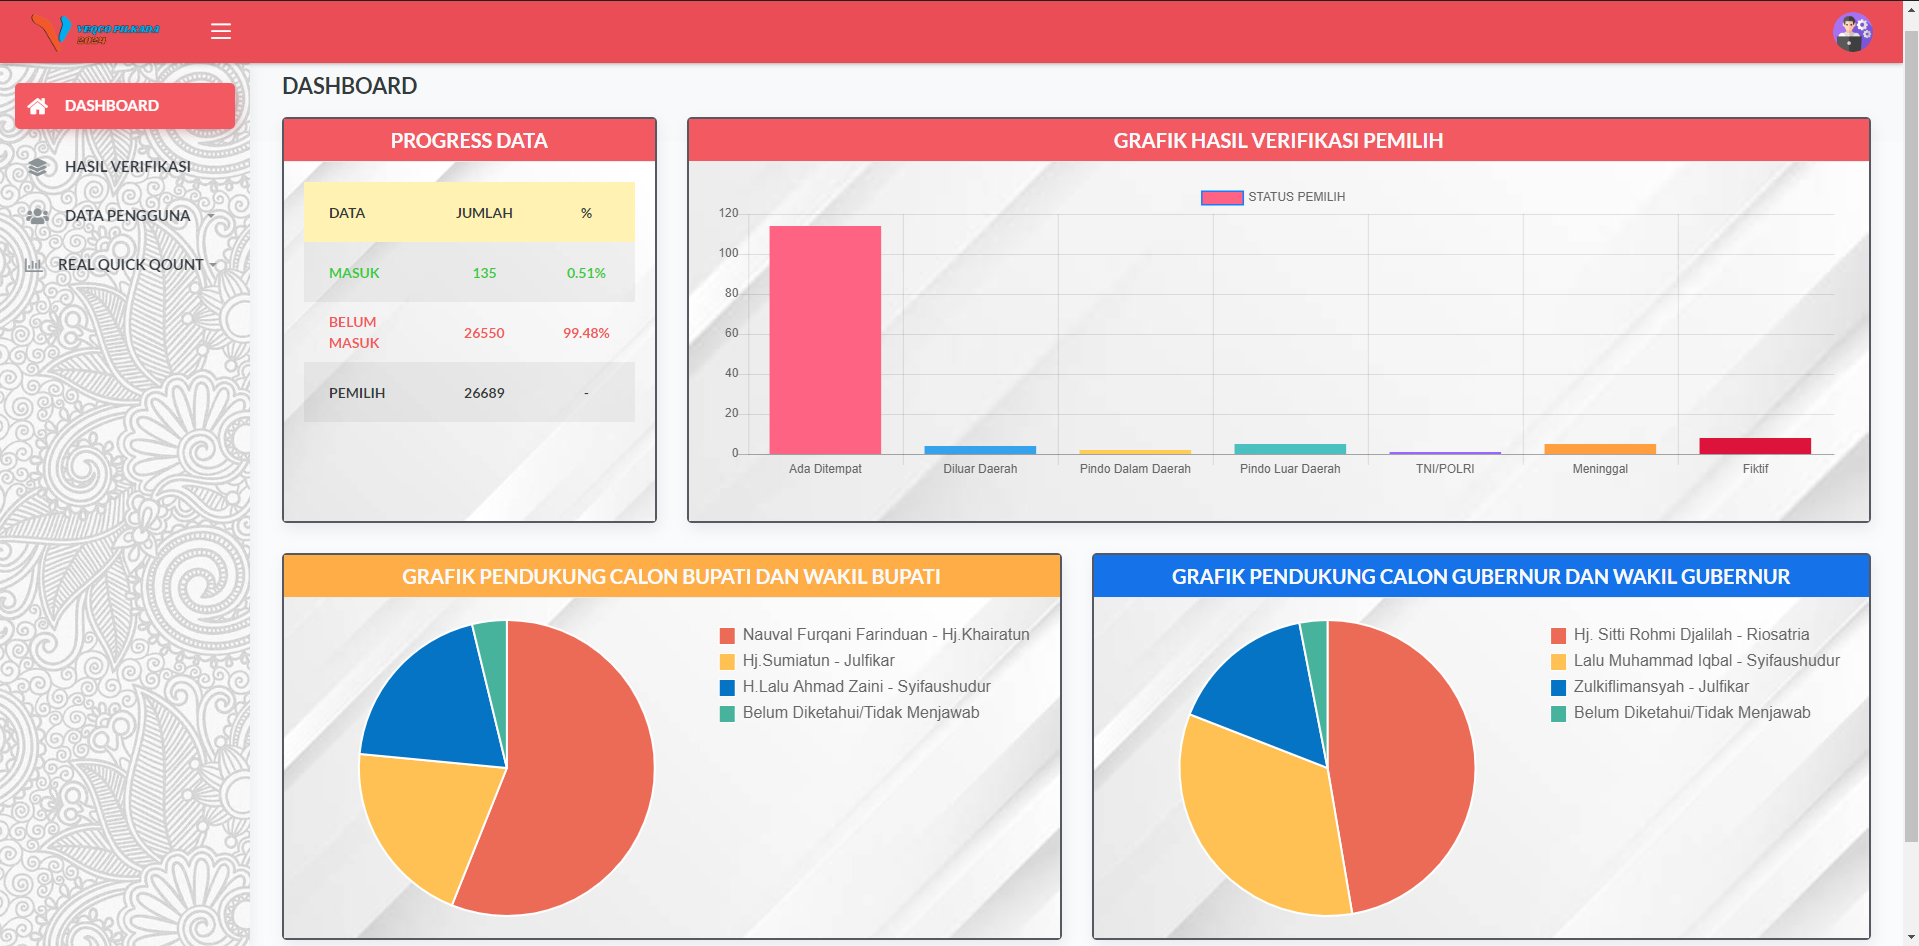This screenshot has height=946, width=1919.
Task: Toggle Hj.Sumiatun - Julfikar legend entry
Action: [x=807, y=661]
